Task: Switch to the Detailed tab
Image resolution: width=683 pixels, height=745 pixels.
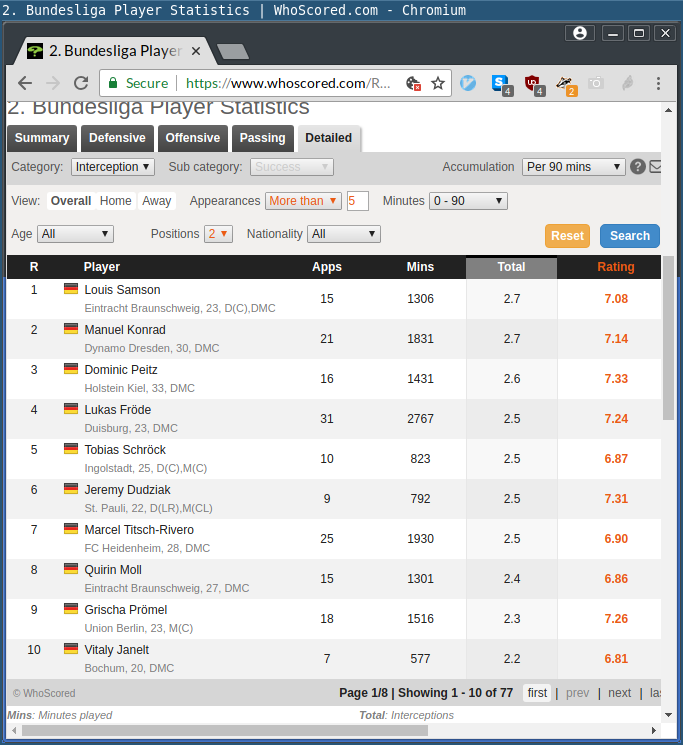Action: tap(329, 138)
